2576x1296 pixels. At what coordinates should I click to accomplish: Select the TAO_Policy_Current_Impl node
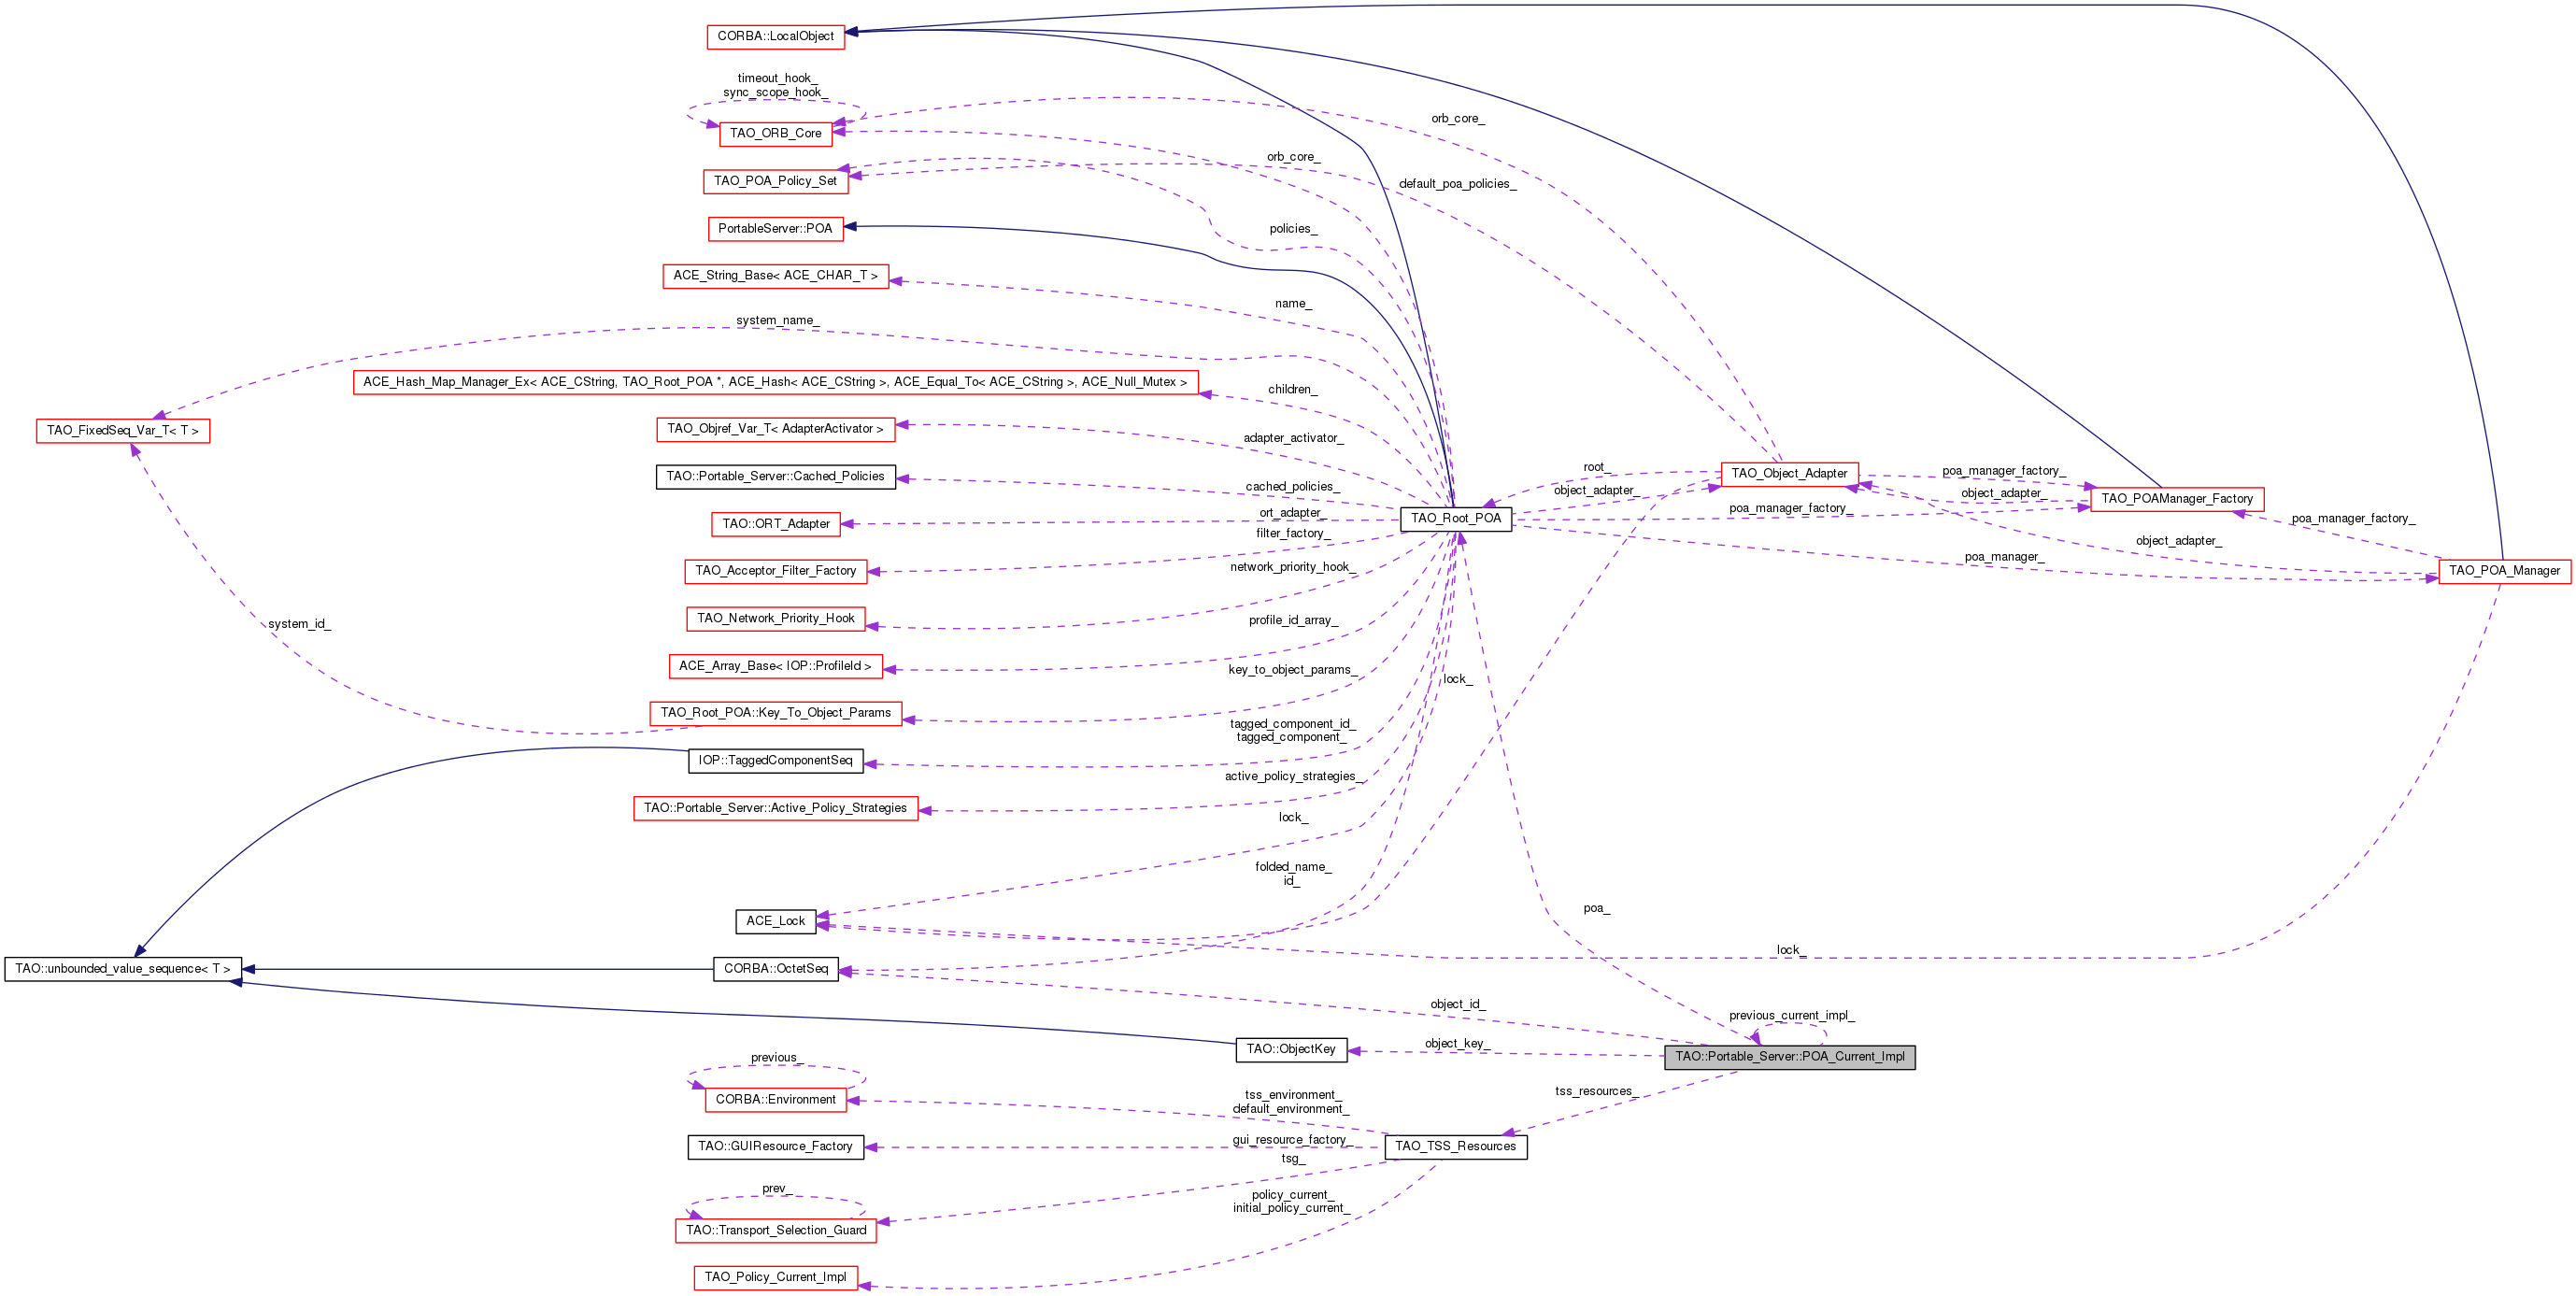pyautogui.click(x=775, y=1277)
